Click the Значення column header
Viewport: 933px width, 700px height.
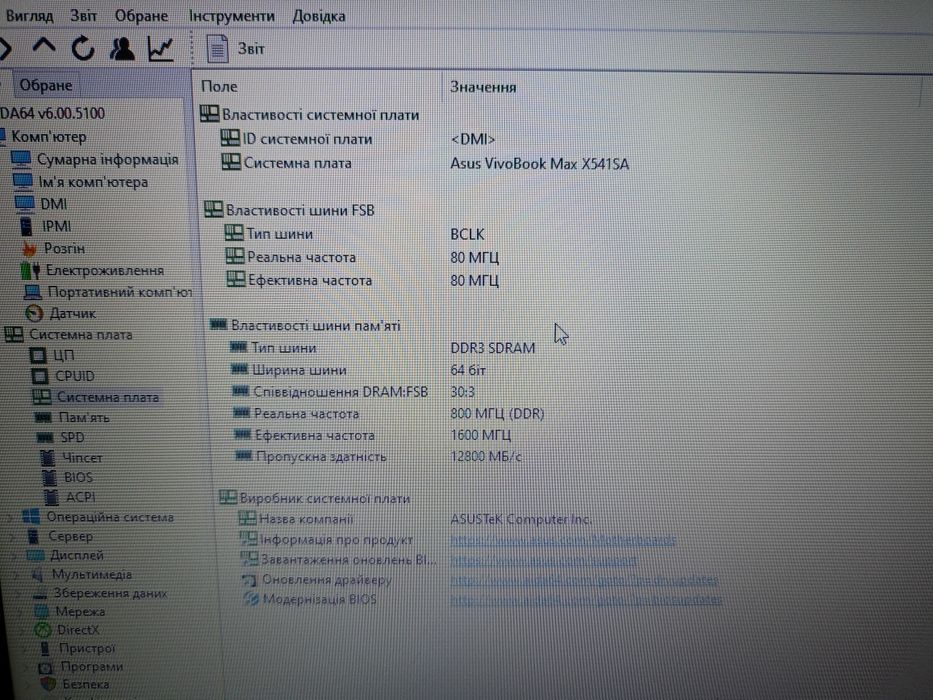pos(483,87)
